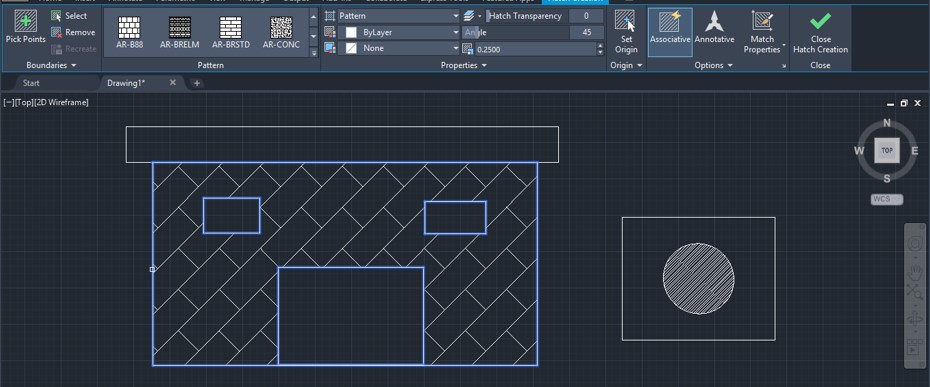Close the Drawing1 tab
Screen dimensions: 930x387
[x=173, y=83]
